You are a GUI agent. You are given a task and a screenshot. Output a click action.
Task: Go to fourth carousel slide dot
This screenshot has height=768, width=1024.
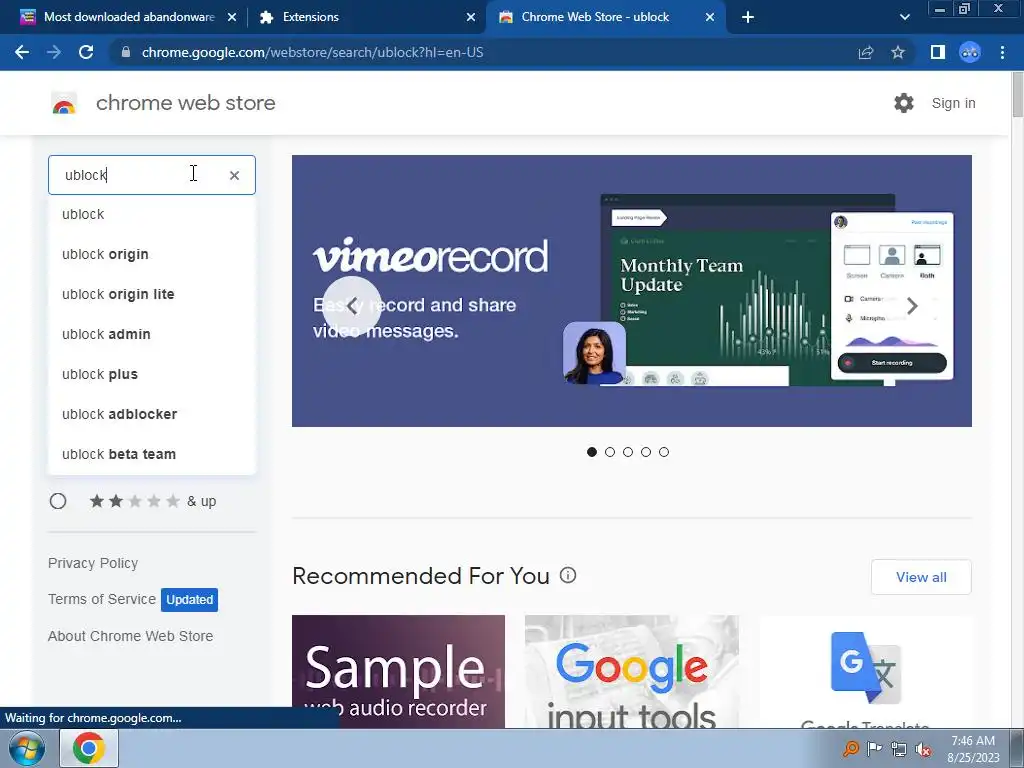(x=646, y=452)
